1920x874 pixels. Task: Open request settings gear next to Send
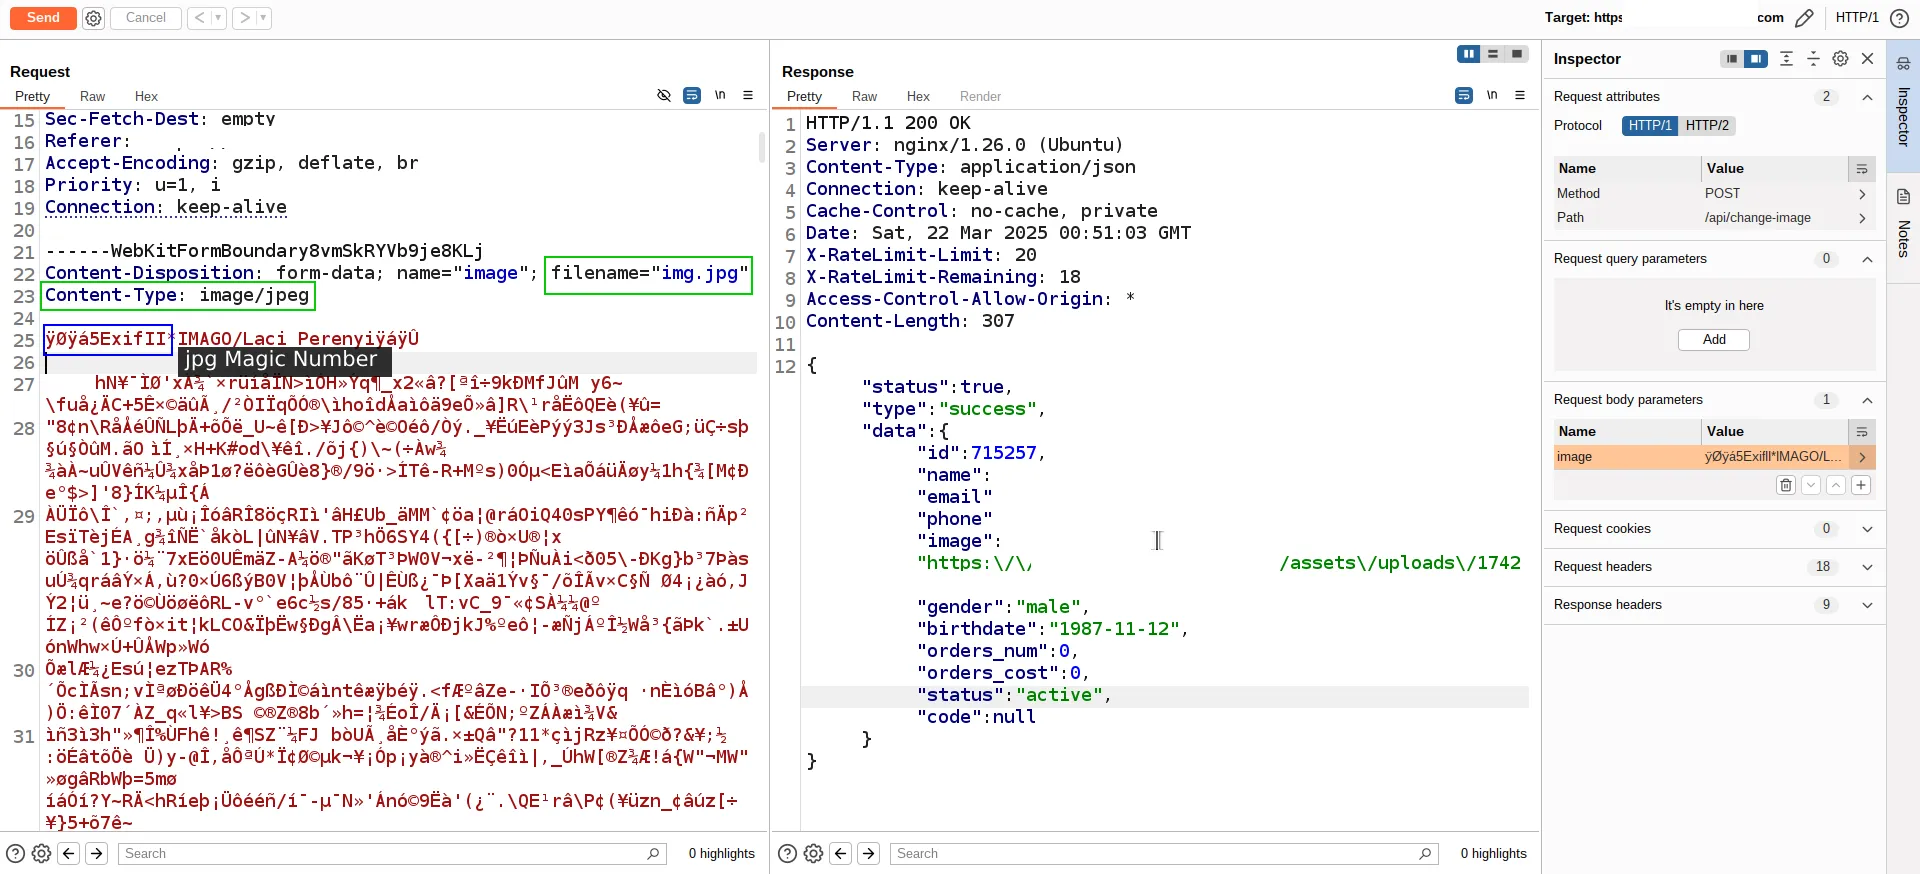[x=93, y=18]
